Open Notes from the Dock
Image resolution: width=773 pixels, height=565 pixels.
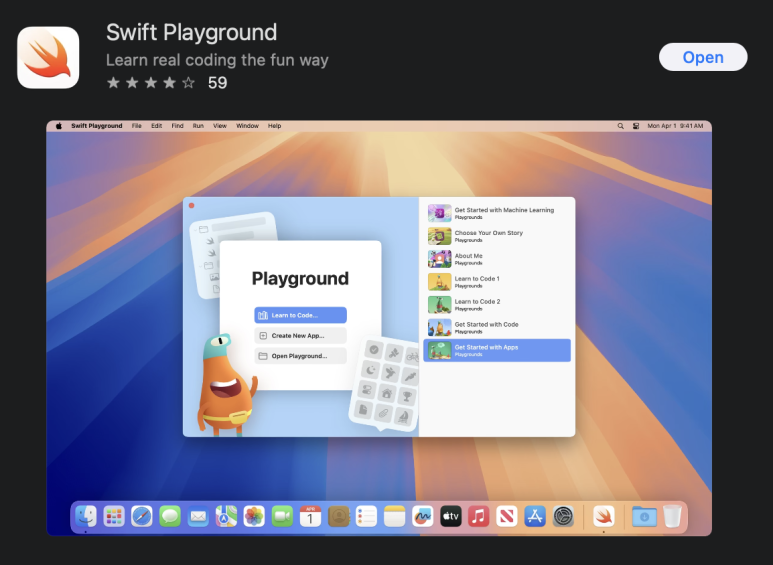394,516
